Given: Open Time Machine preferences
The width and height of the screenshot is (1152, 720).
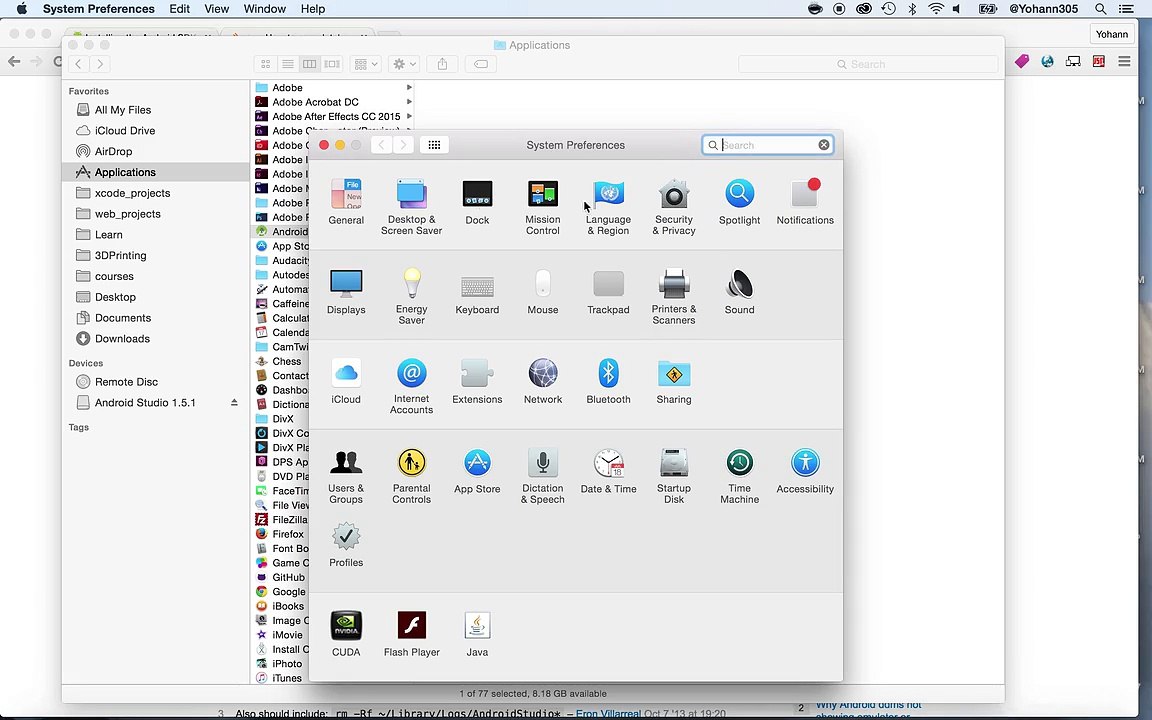Looking at the screenshot, I should tap(739, 475).
